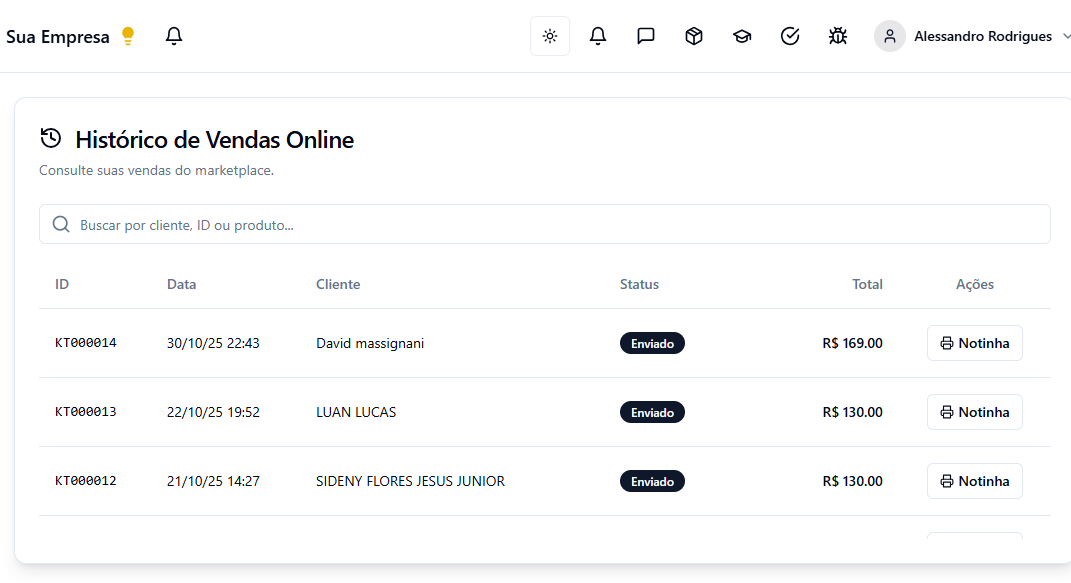Open the chat message bubble icon
1071x583 pixels.
click(645, 35)
